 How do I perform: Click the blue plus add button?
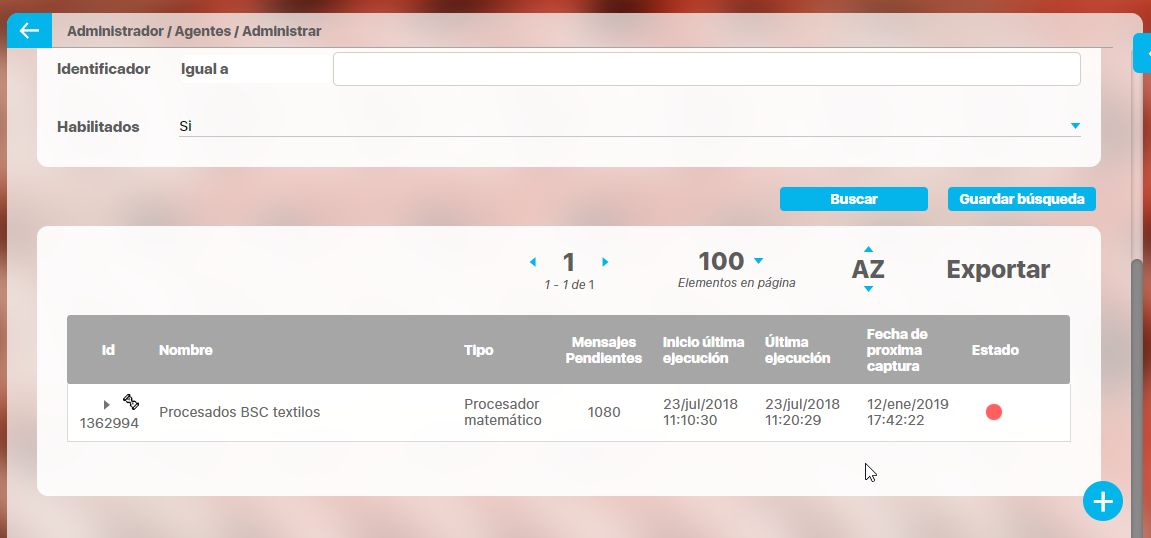coord(1103,501)
